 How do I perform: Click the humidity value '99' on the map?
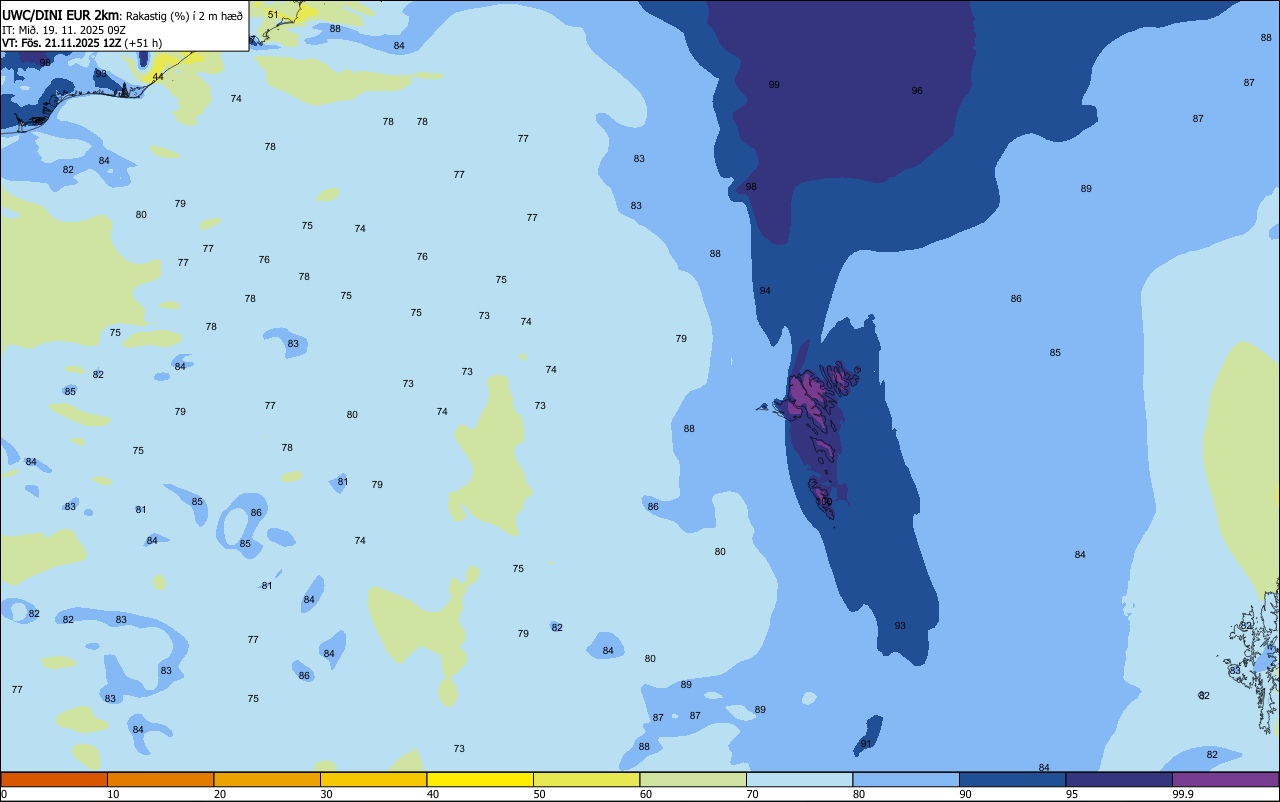click(774, 85)
